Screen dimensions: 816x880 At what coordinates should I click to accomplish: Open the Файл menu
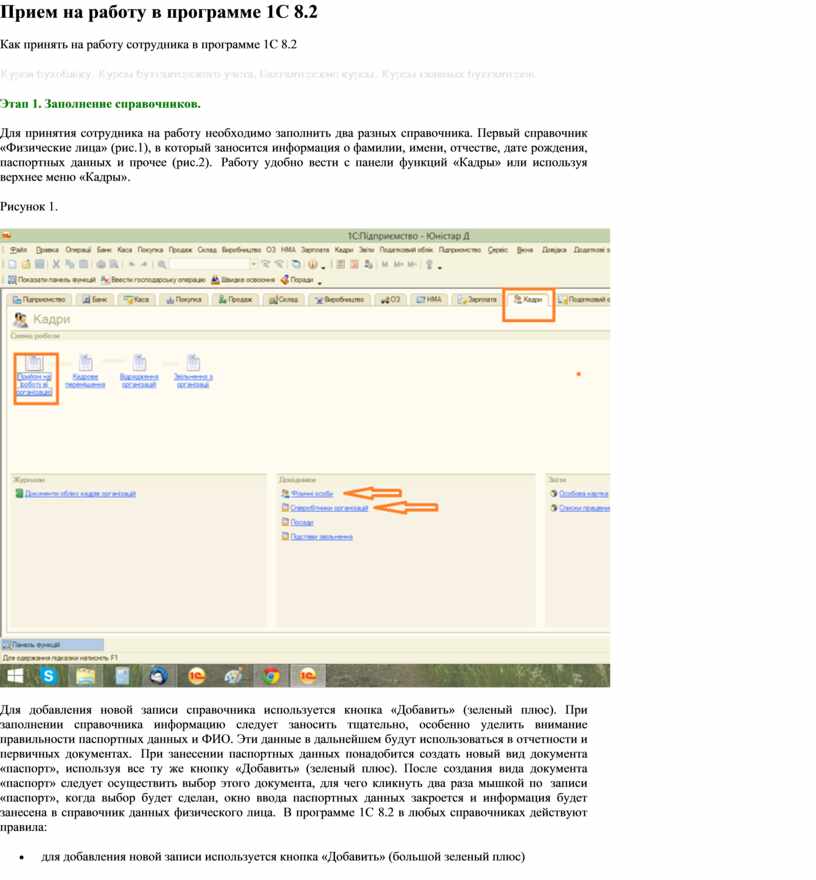pos(19,250)
